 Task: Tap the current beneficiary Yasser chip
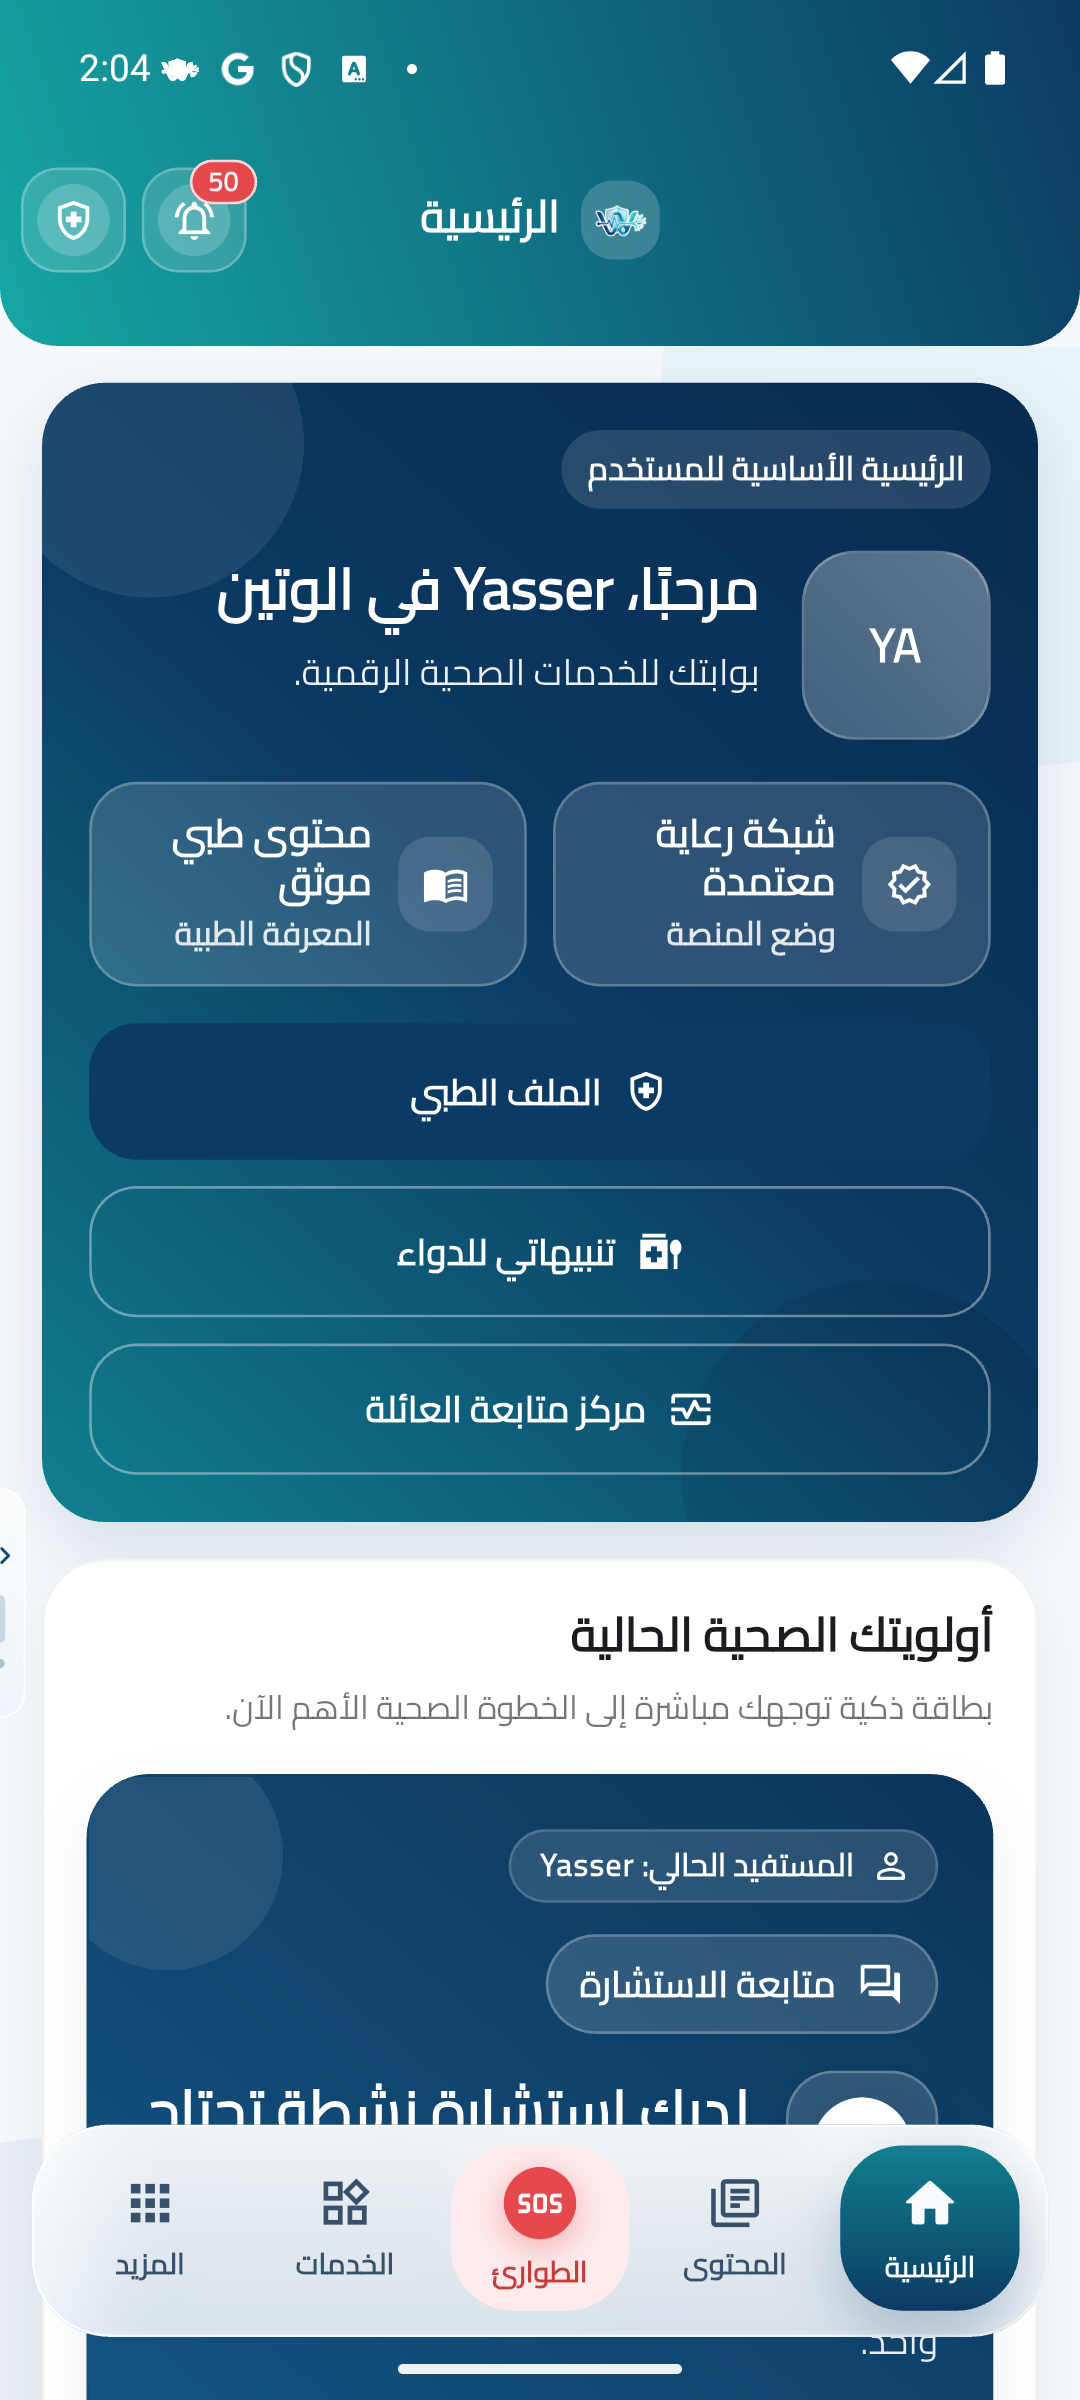click(x=723, y=1866)
